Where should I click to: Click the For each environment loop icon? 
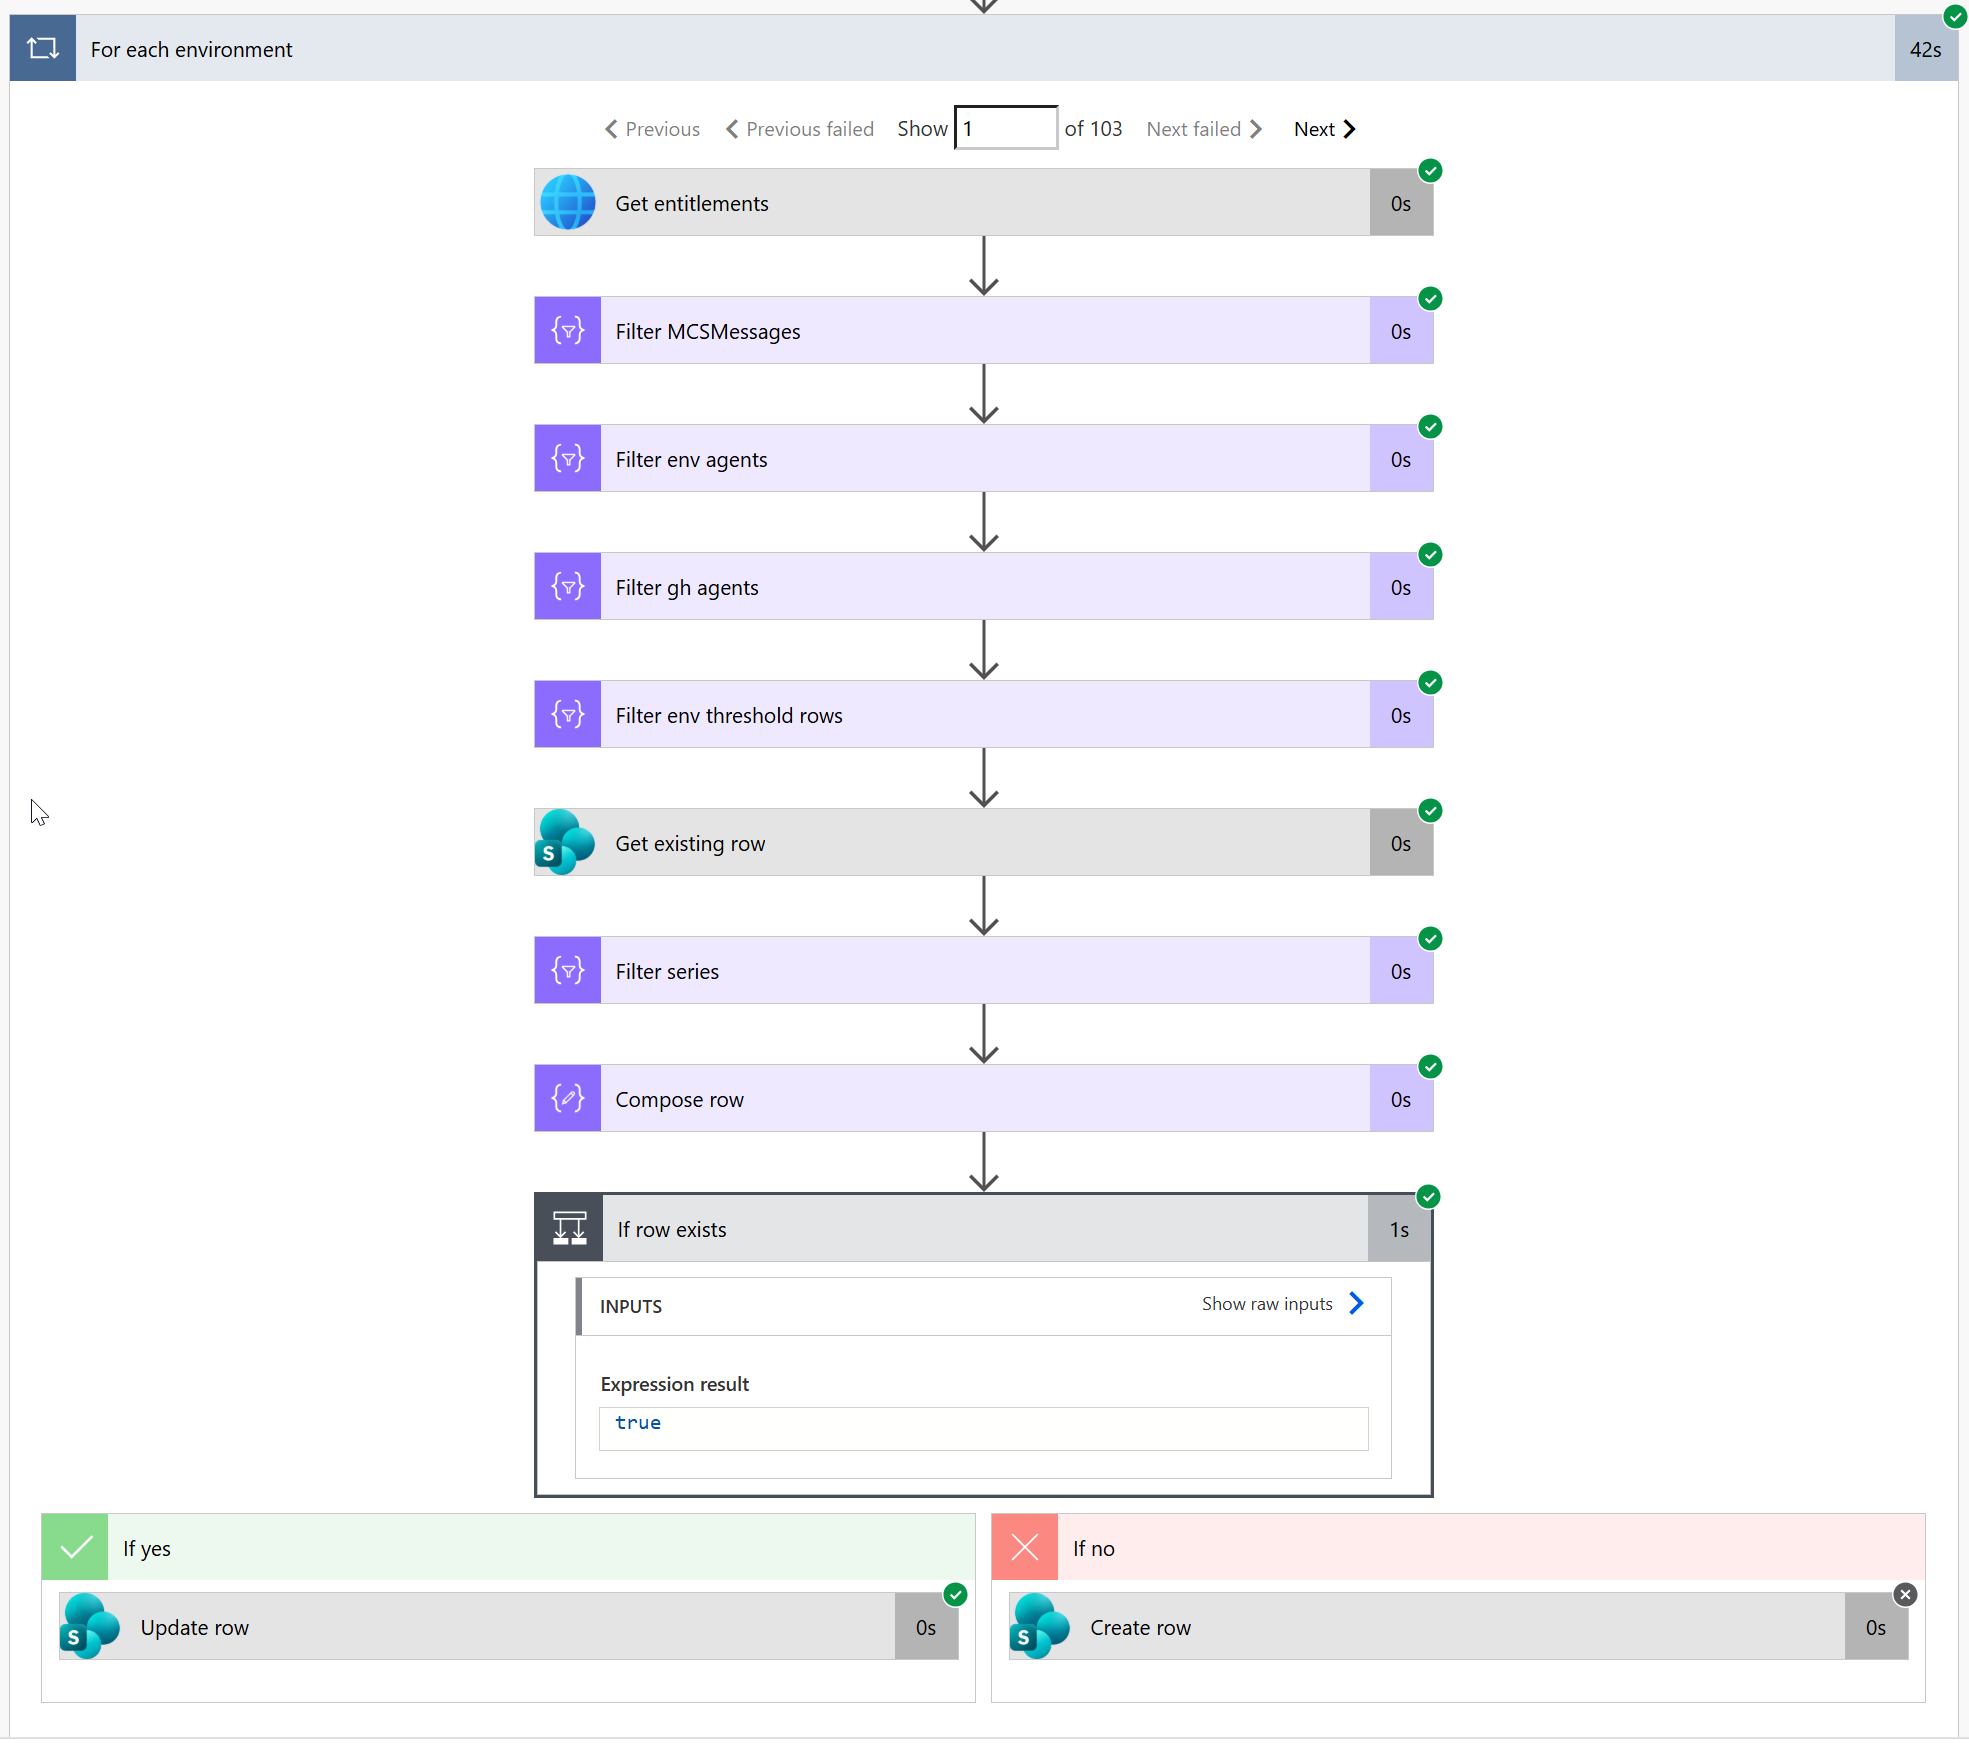coord(43,48)
